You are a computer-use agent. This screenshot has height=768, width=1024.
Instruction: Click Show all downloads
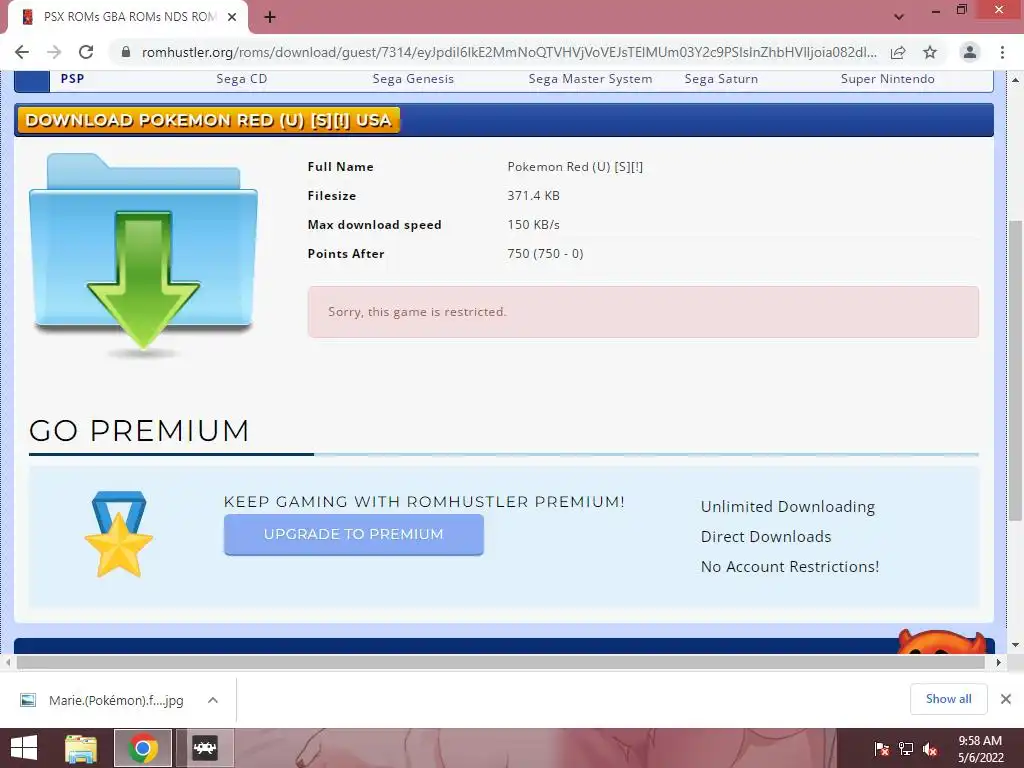pos(948,699)
